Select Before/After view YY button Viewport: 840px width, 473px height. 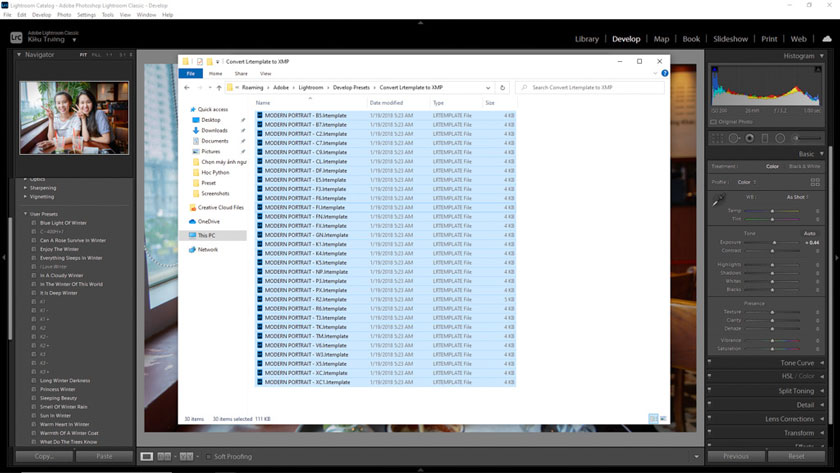click(x=186, y=456)
